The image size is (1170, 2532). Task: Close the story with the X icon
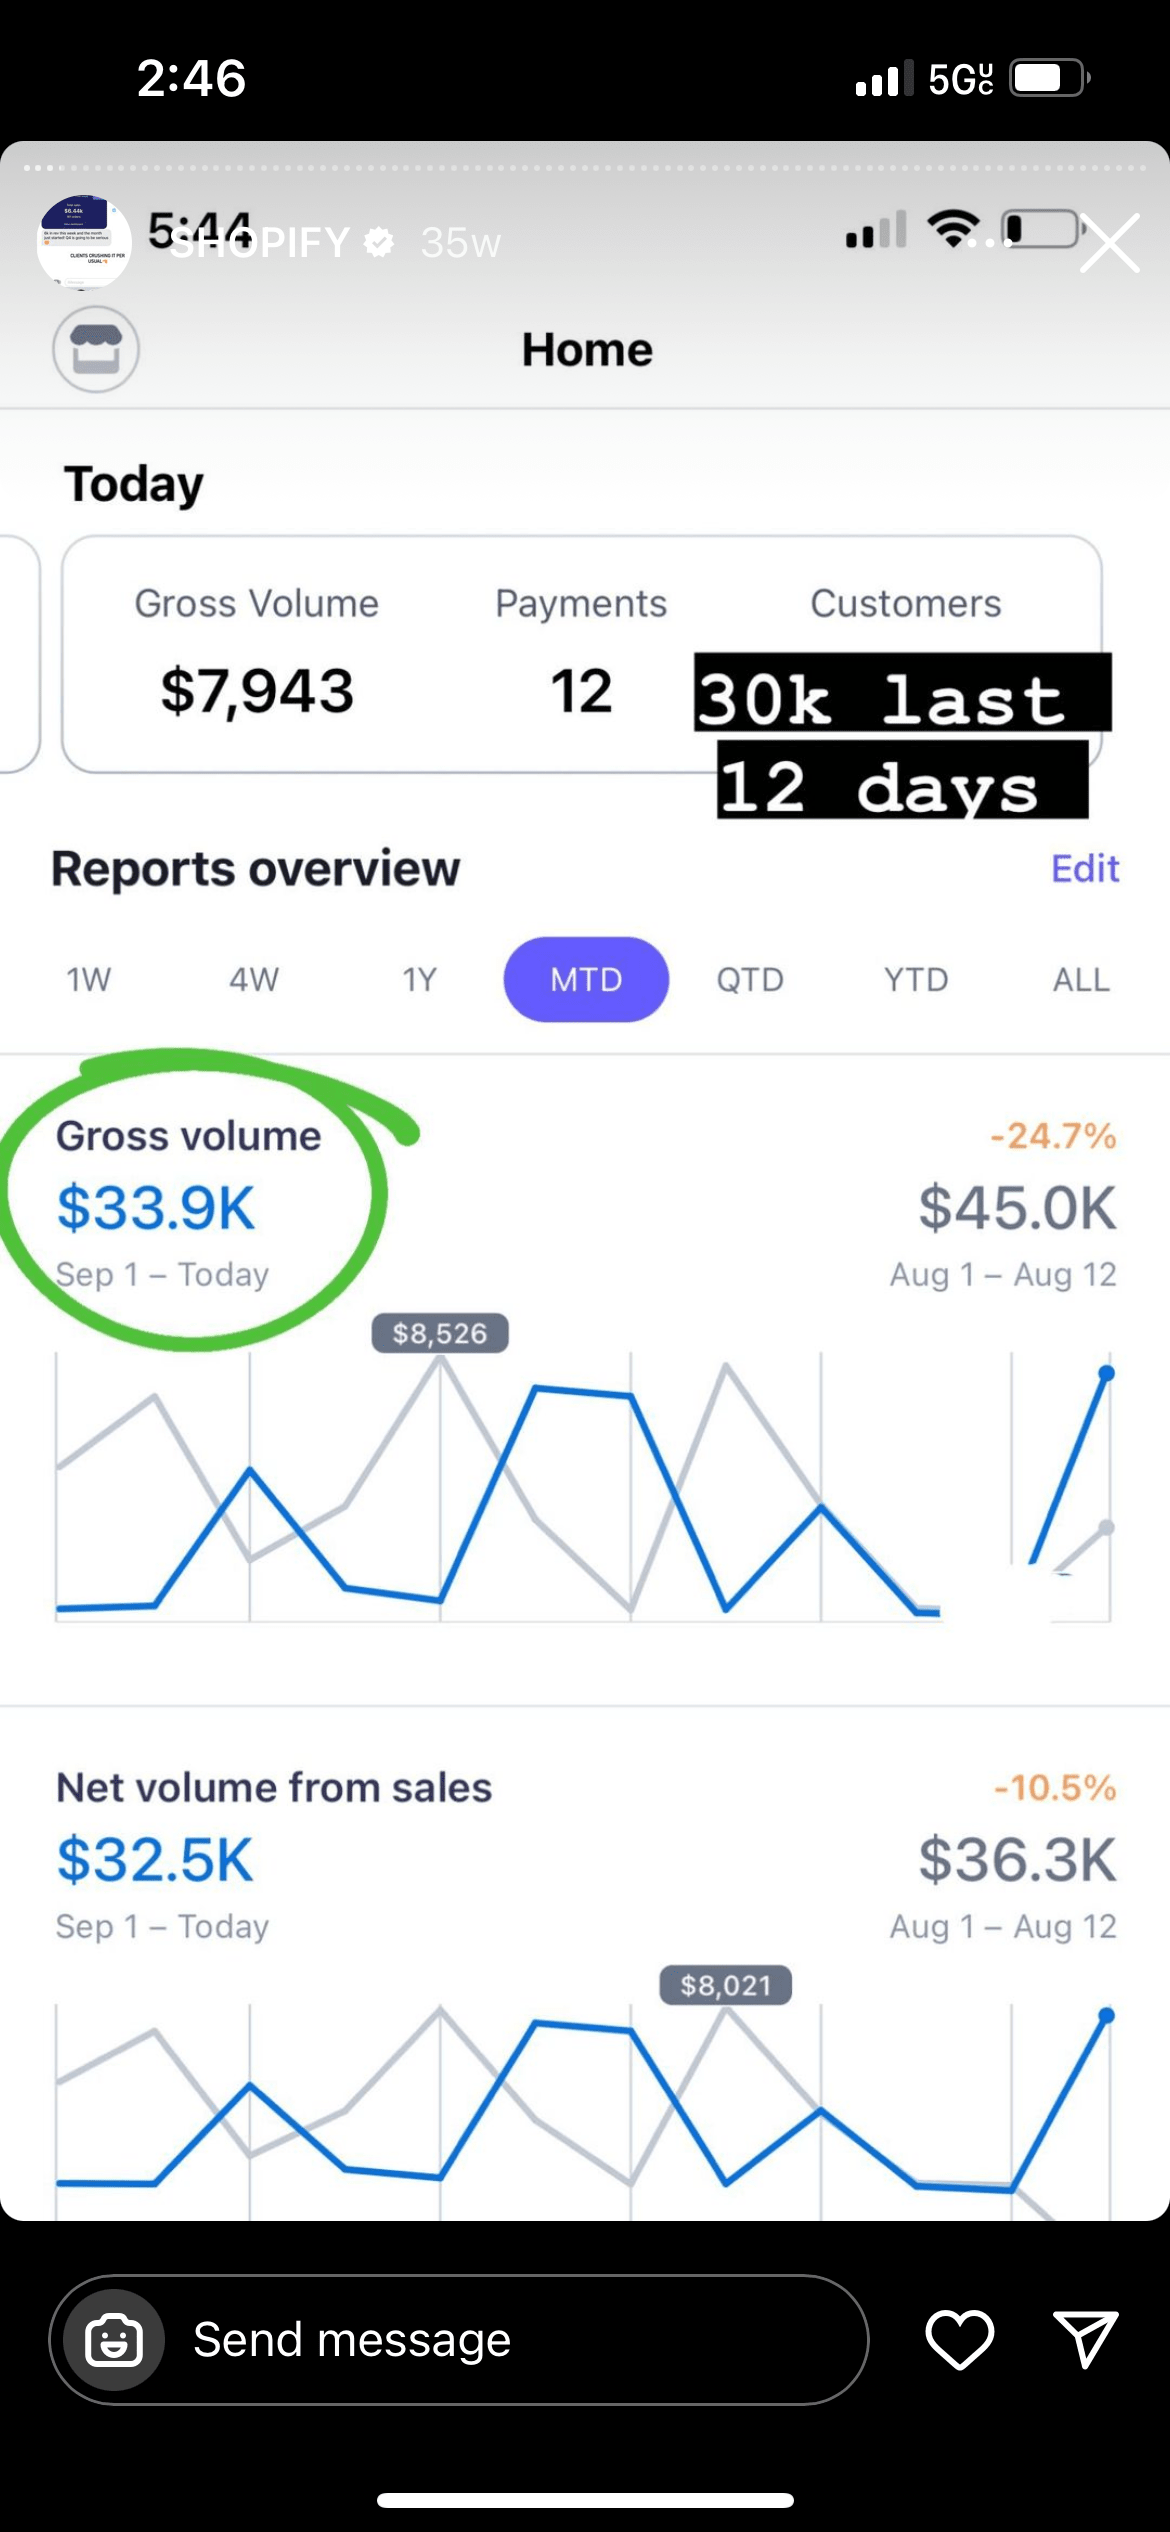tap(1110, 243)
